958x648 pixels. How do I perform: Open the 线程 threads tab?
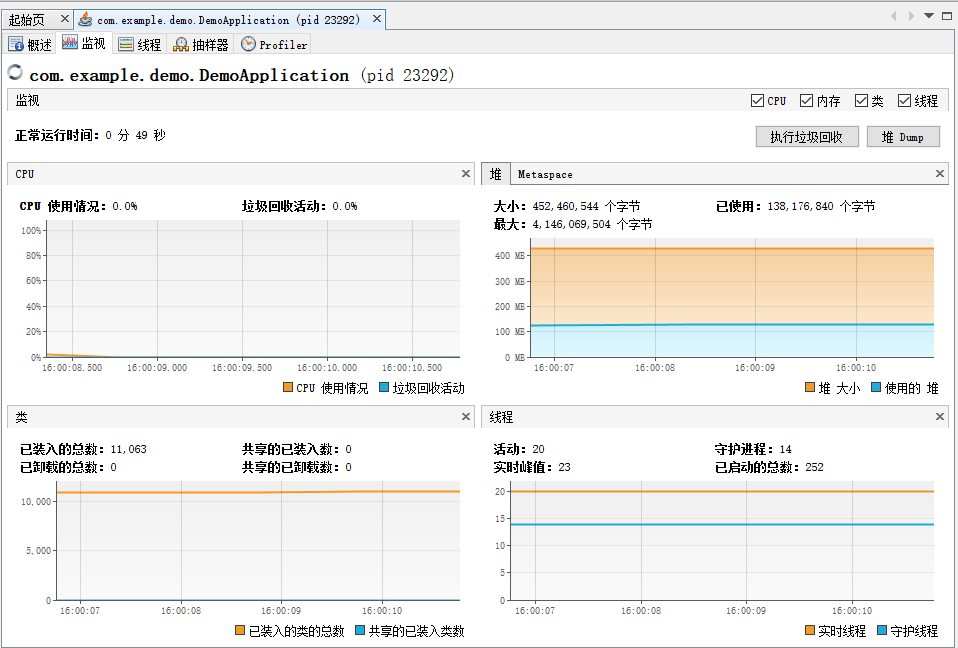click(x=139, y=45)
